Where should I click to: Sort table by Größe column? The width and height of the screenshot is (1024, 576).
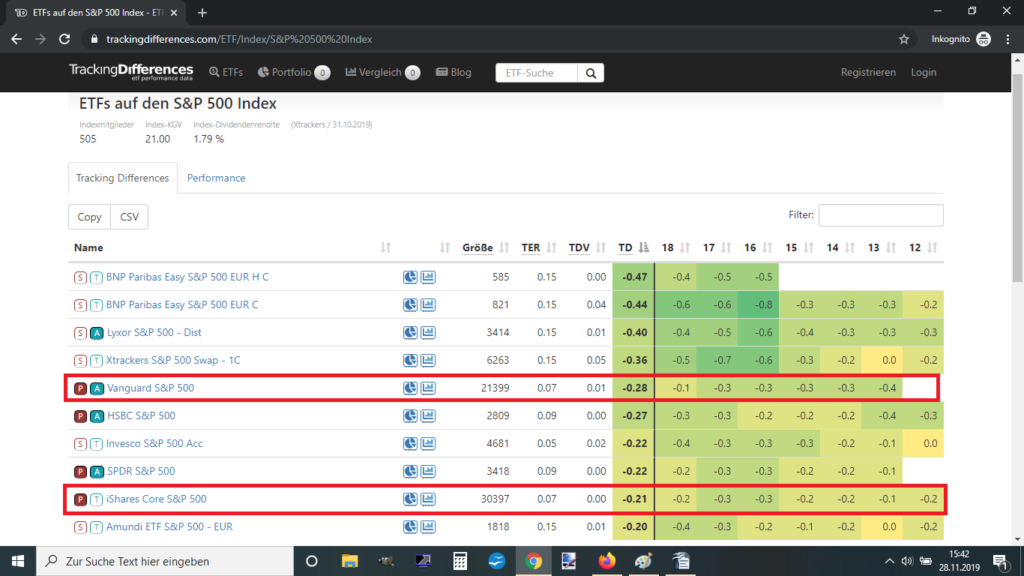pyautogui.click(x=485, y=248)
